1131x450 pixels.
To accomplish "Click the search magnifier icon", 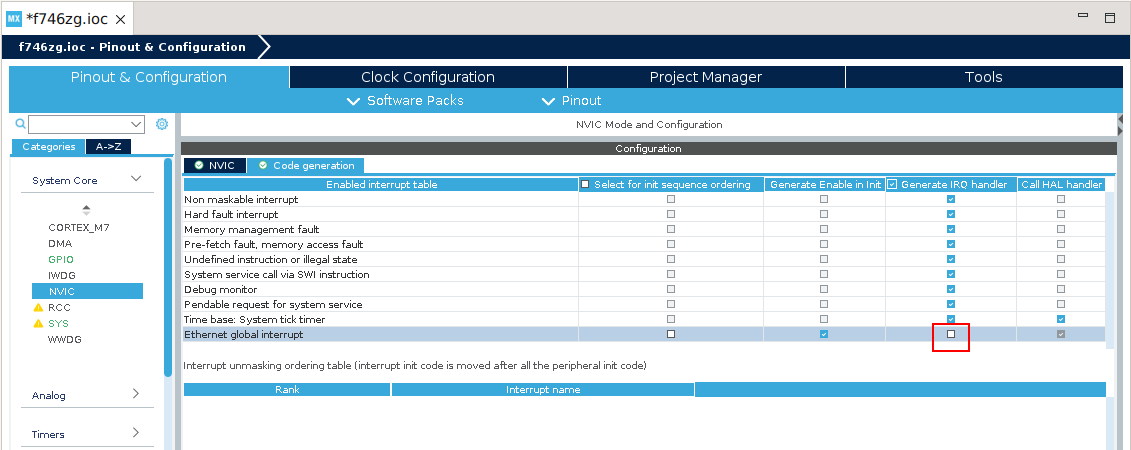I will [19, 124].
